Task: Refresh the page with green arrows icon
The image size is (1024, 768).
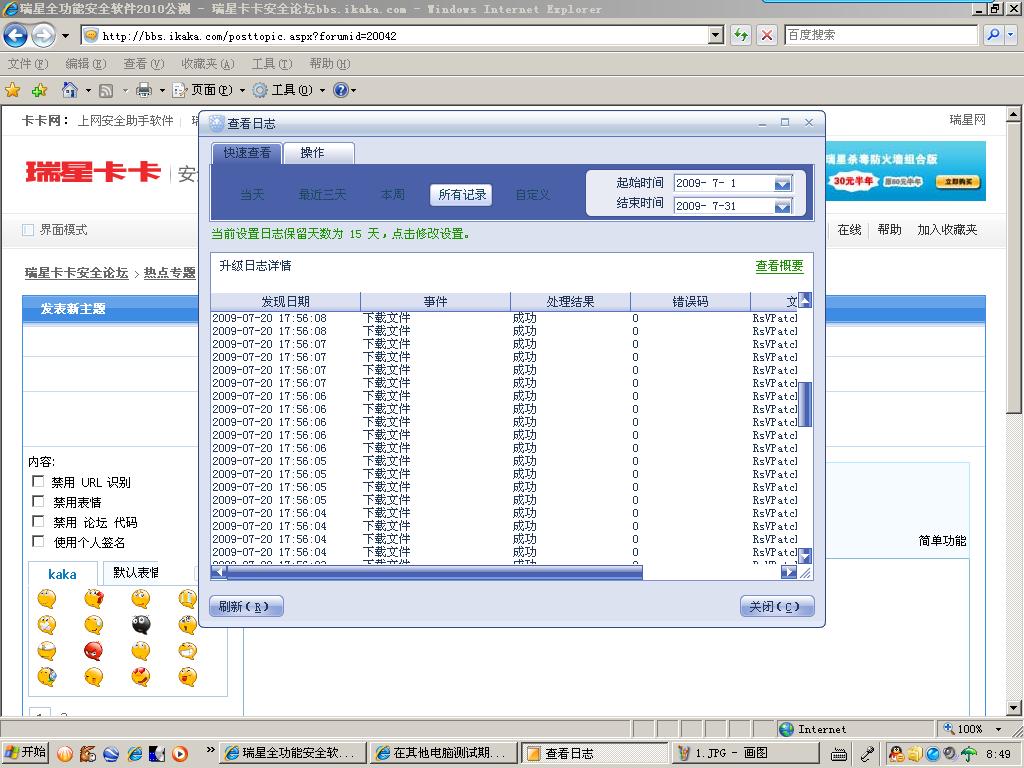Action: (x=741, y=35)
